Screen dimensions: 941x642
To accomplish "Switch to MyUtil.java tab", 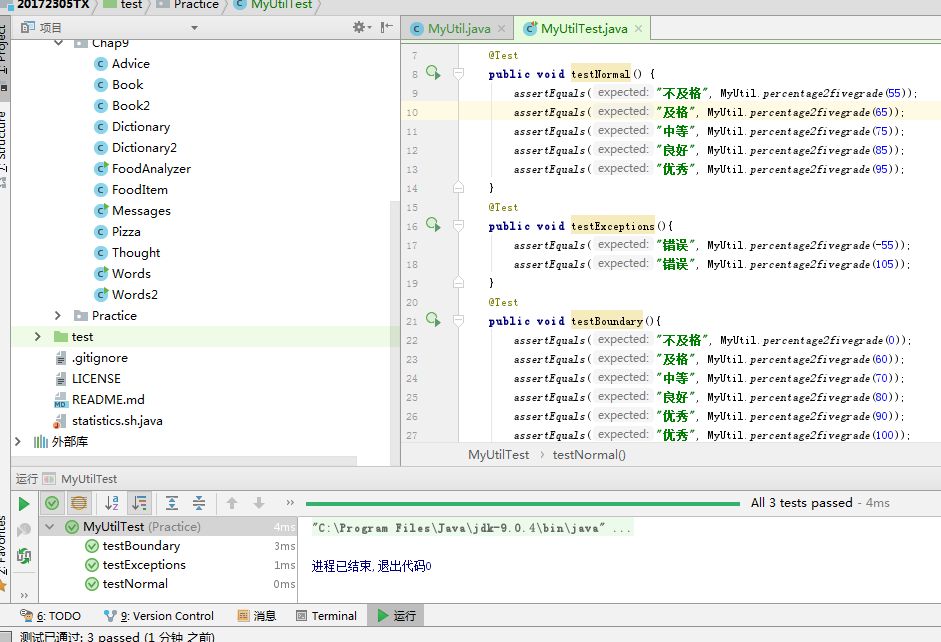I will [x=459, y=28].
